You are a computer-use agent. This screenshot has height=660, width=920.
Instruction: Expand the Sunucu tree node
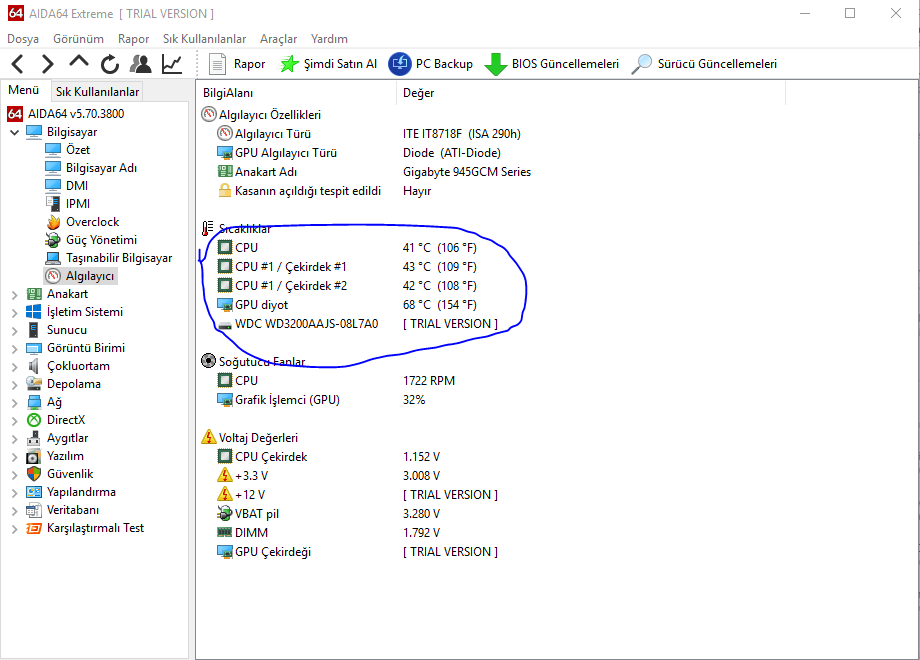15,331
